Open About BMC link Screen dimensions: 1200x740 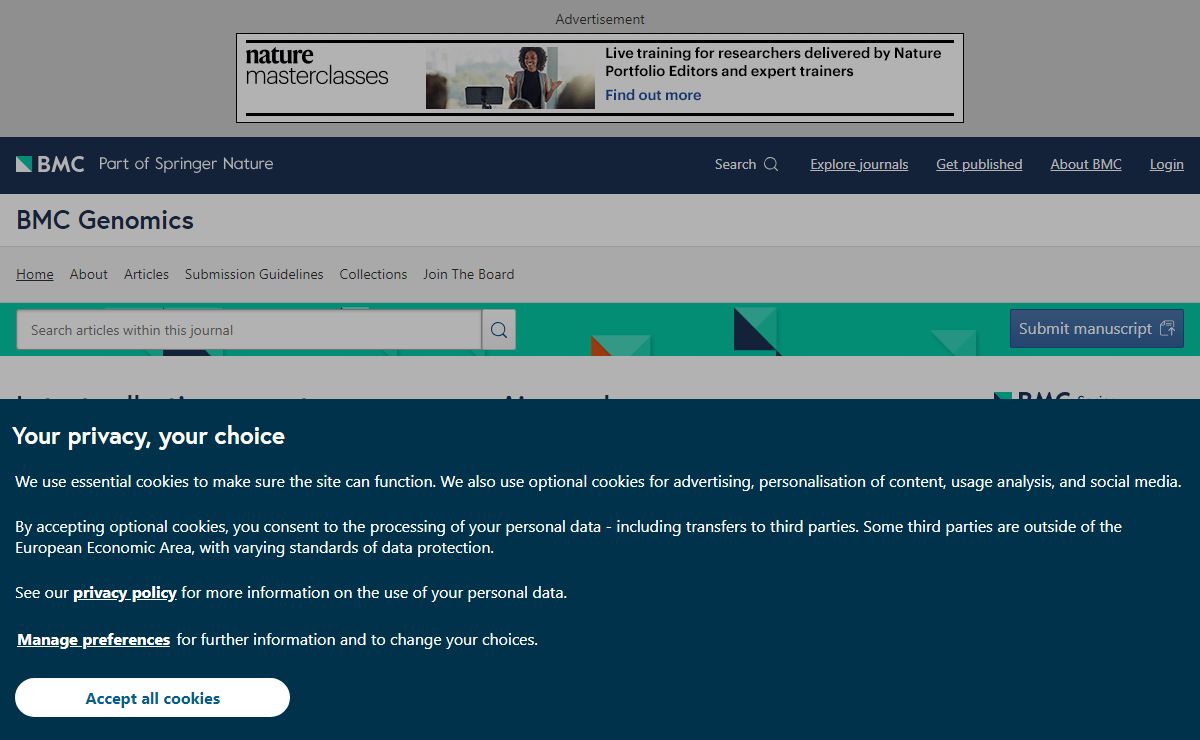coord(1086,164)
